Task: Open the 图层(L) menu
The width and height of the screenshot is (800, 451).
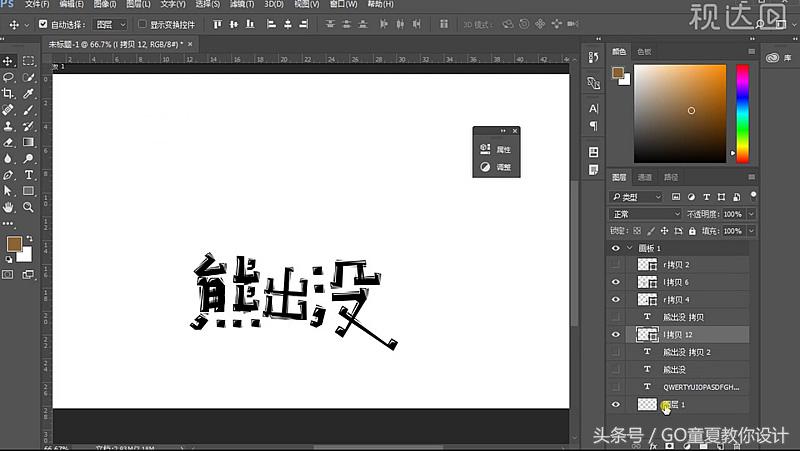Action: click(x=138, y=4)
